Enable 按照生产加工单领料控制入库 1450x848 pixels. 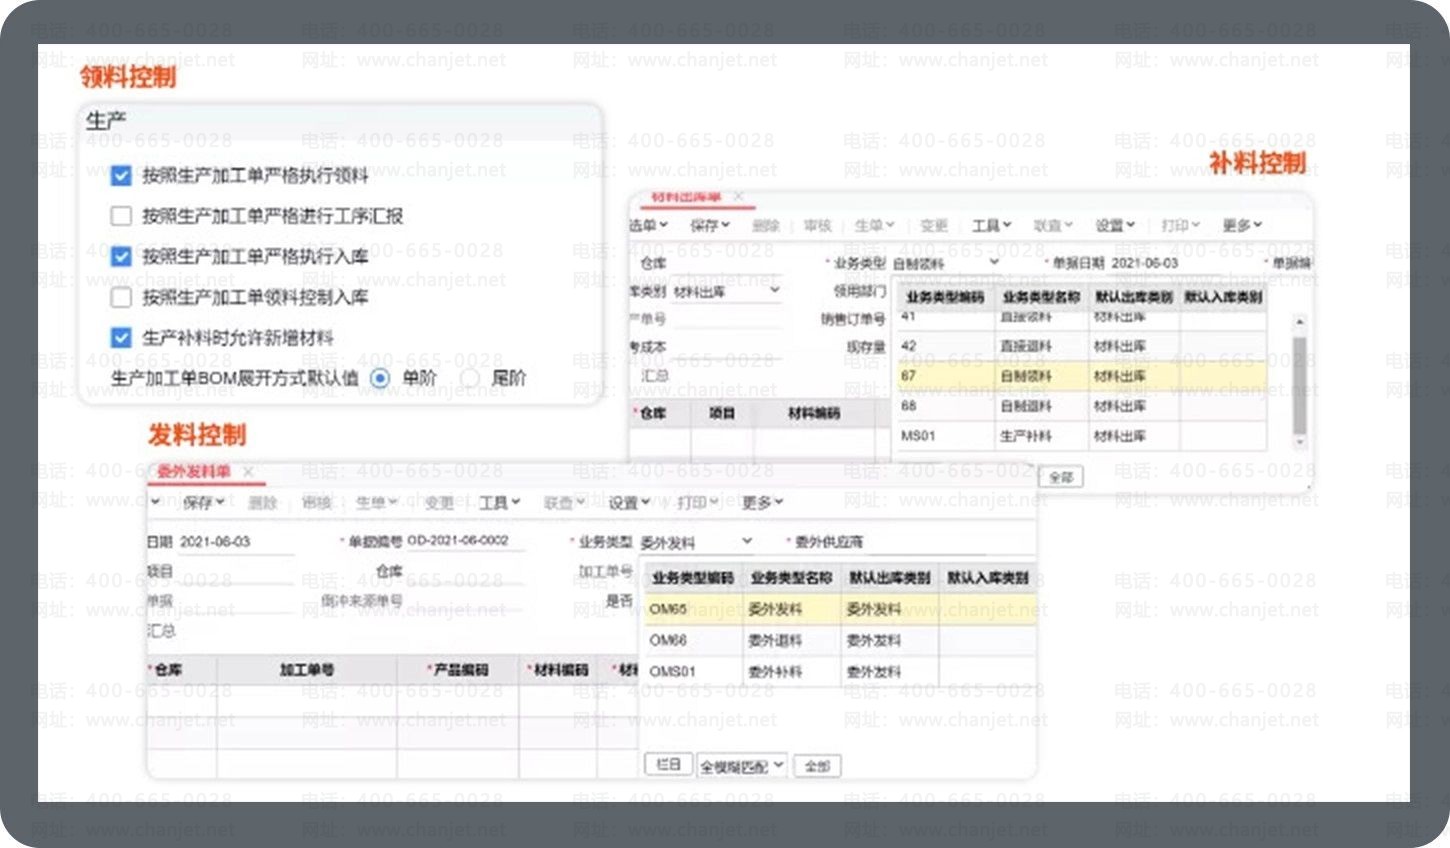tap(121, 297)
